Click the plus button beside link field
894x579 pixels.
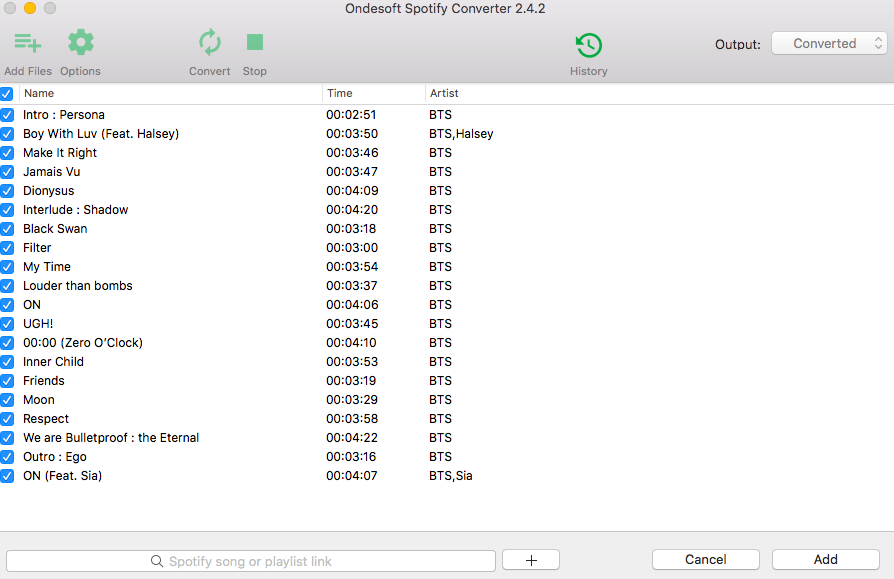[531, 560]
